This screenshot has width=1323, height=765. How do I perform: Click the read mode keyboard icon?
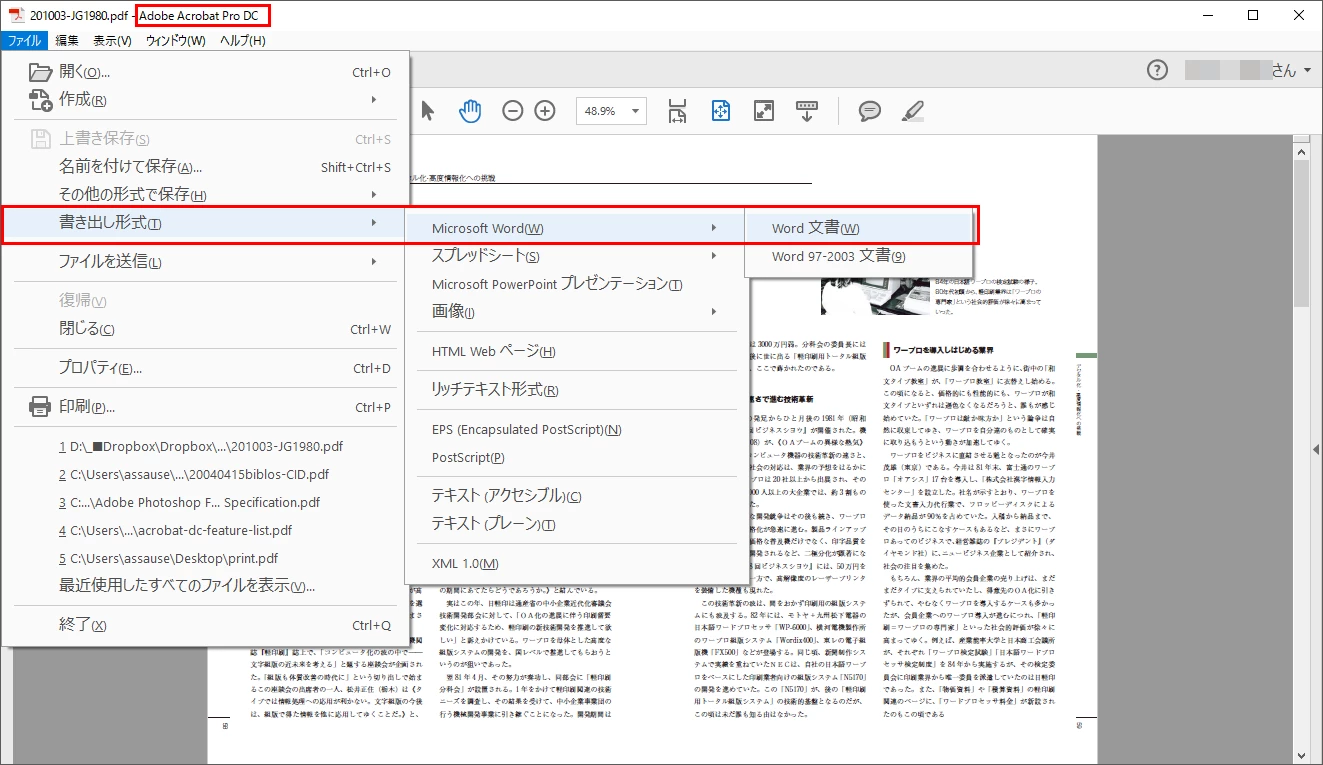click(807, 111)
